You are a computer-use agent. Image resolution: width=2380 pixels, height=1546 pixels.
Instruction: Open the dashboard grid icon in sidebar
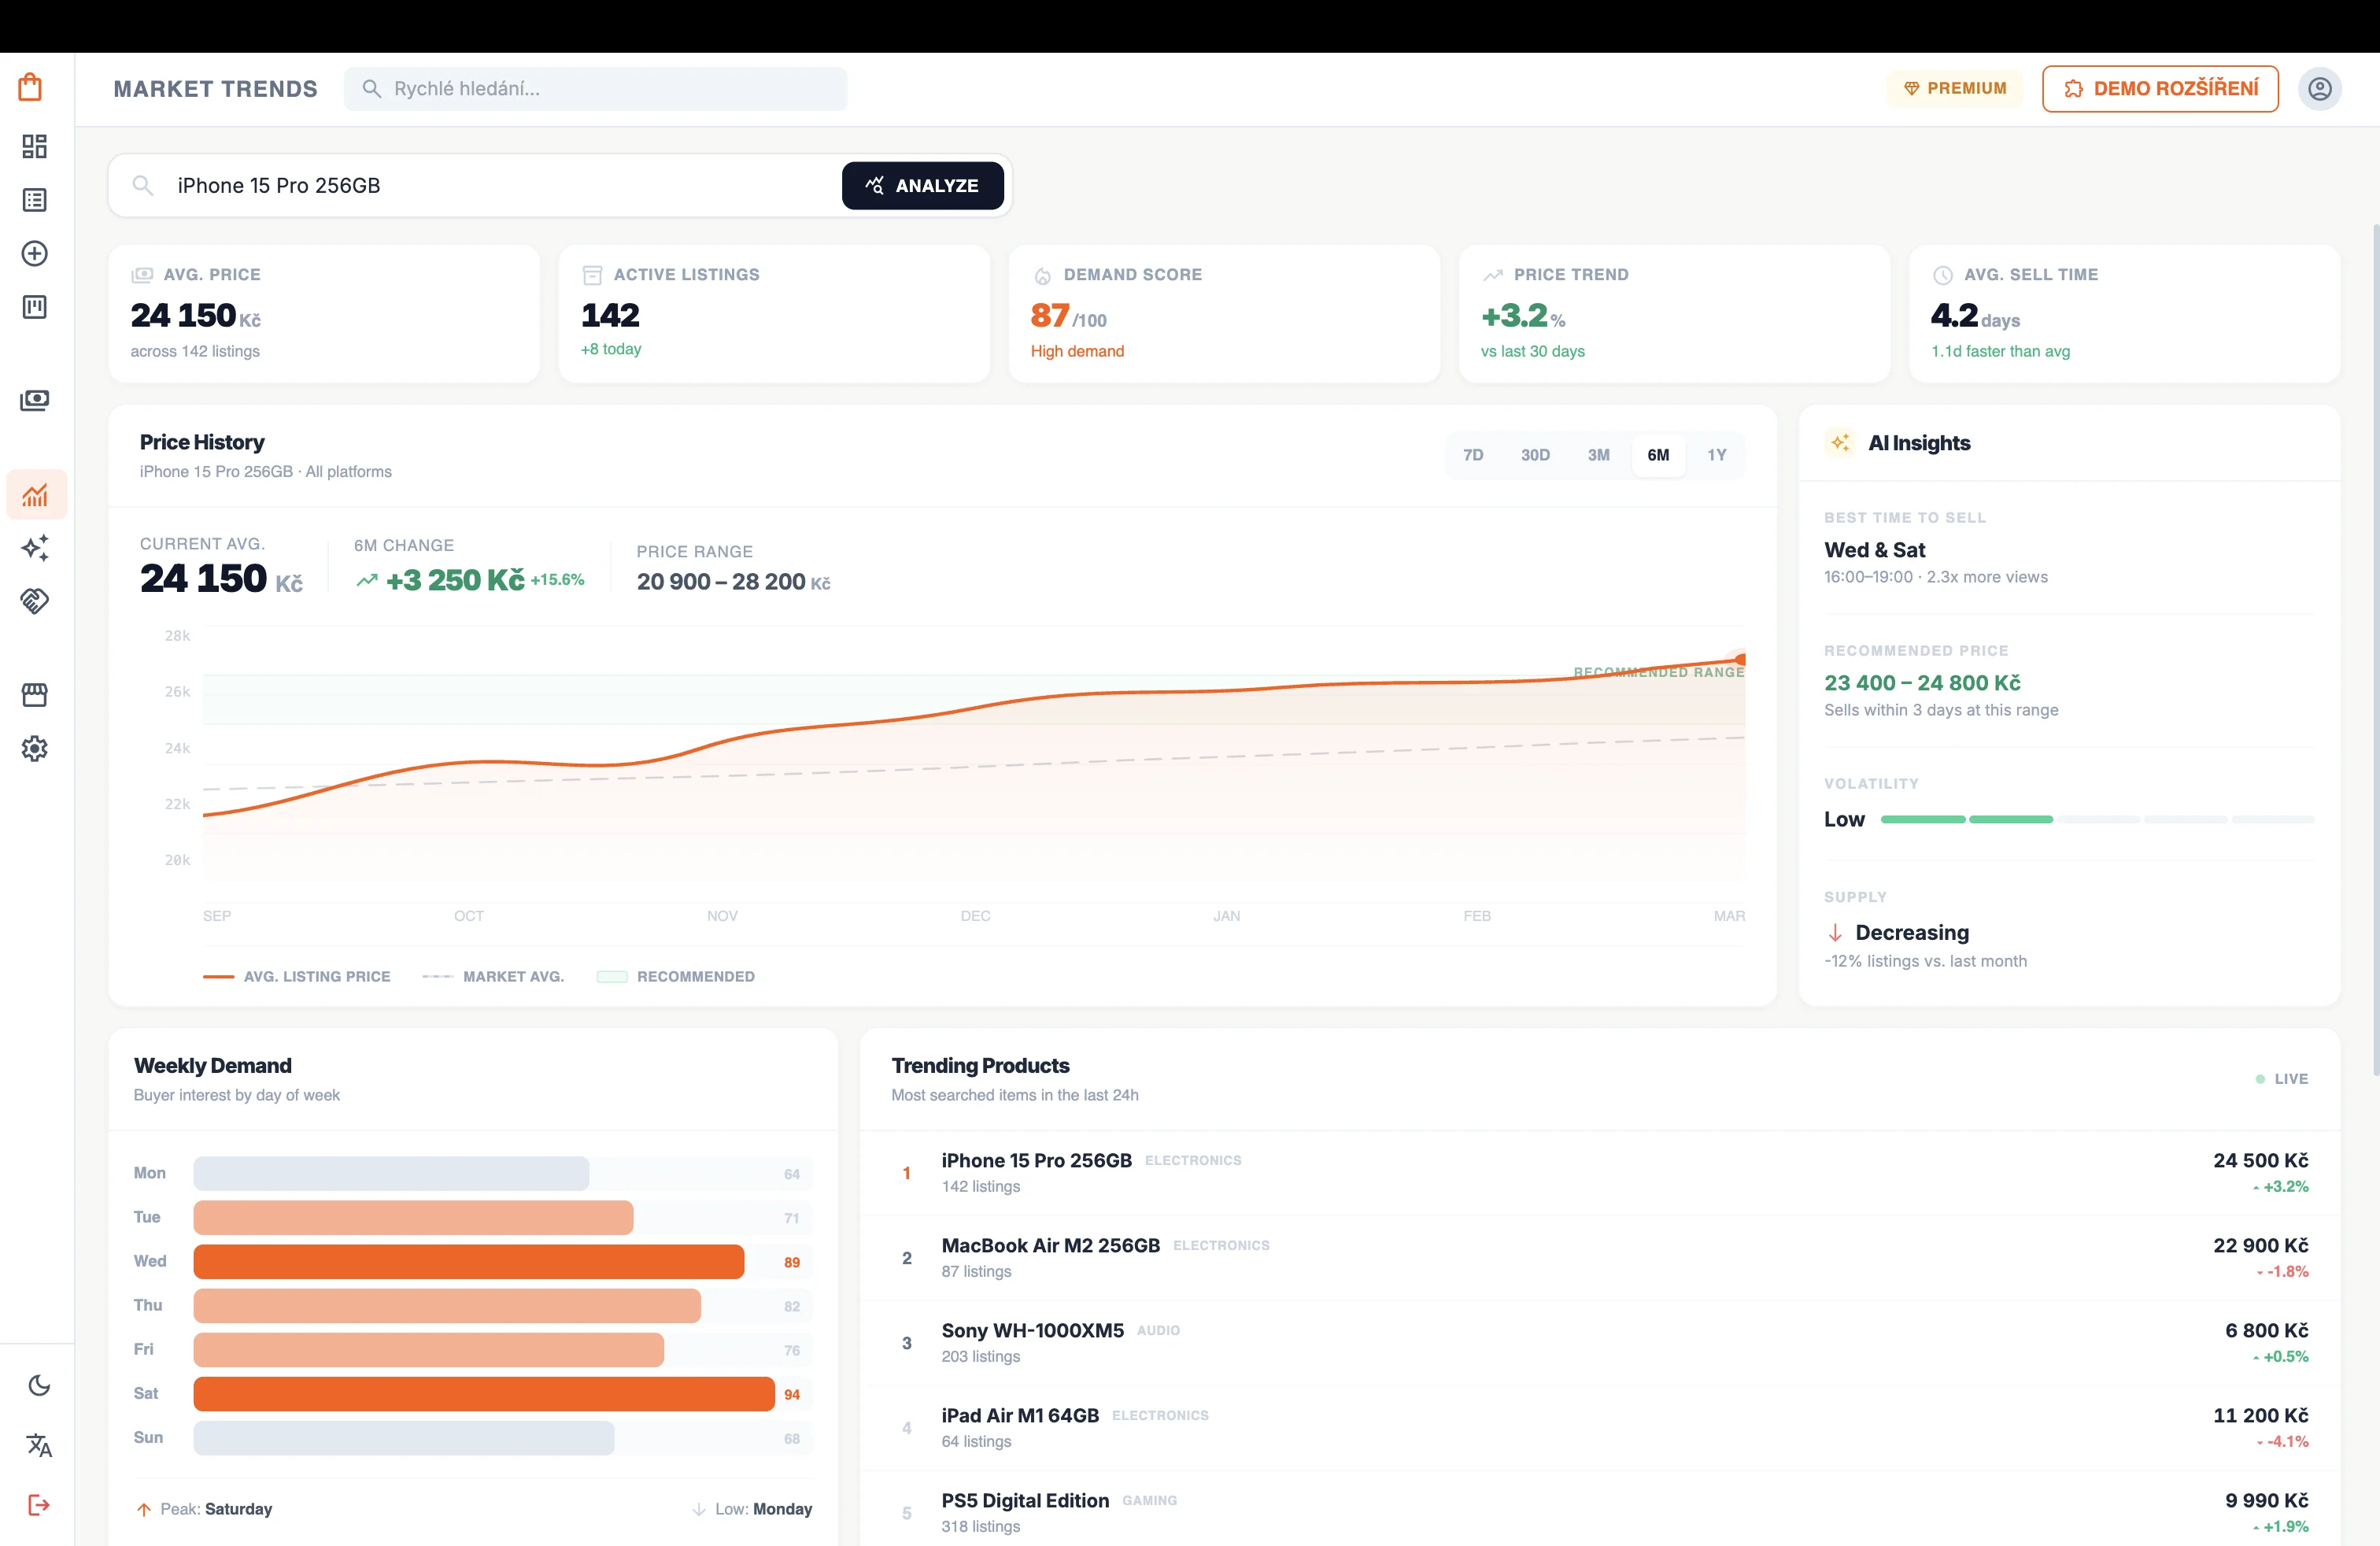point(35,147)
